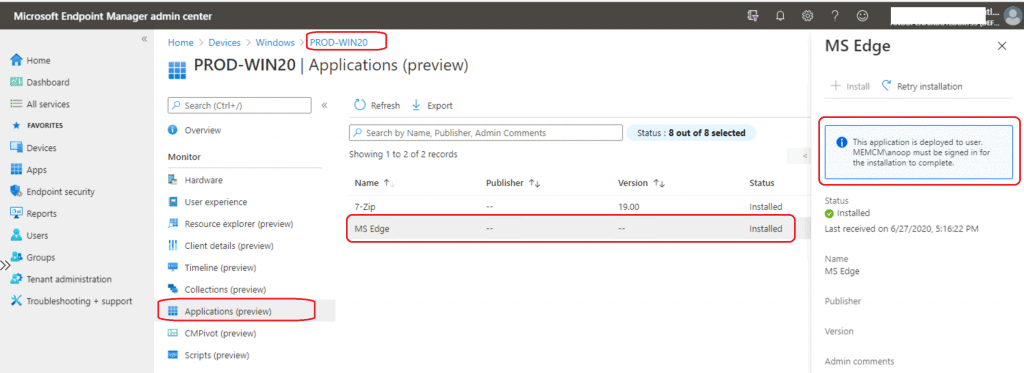Screen dimensions: 1024x373
Task: Click the feedback smiley icon
Action: [863, 16]
